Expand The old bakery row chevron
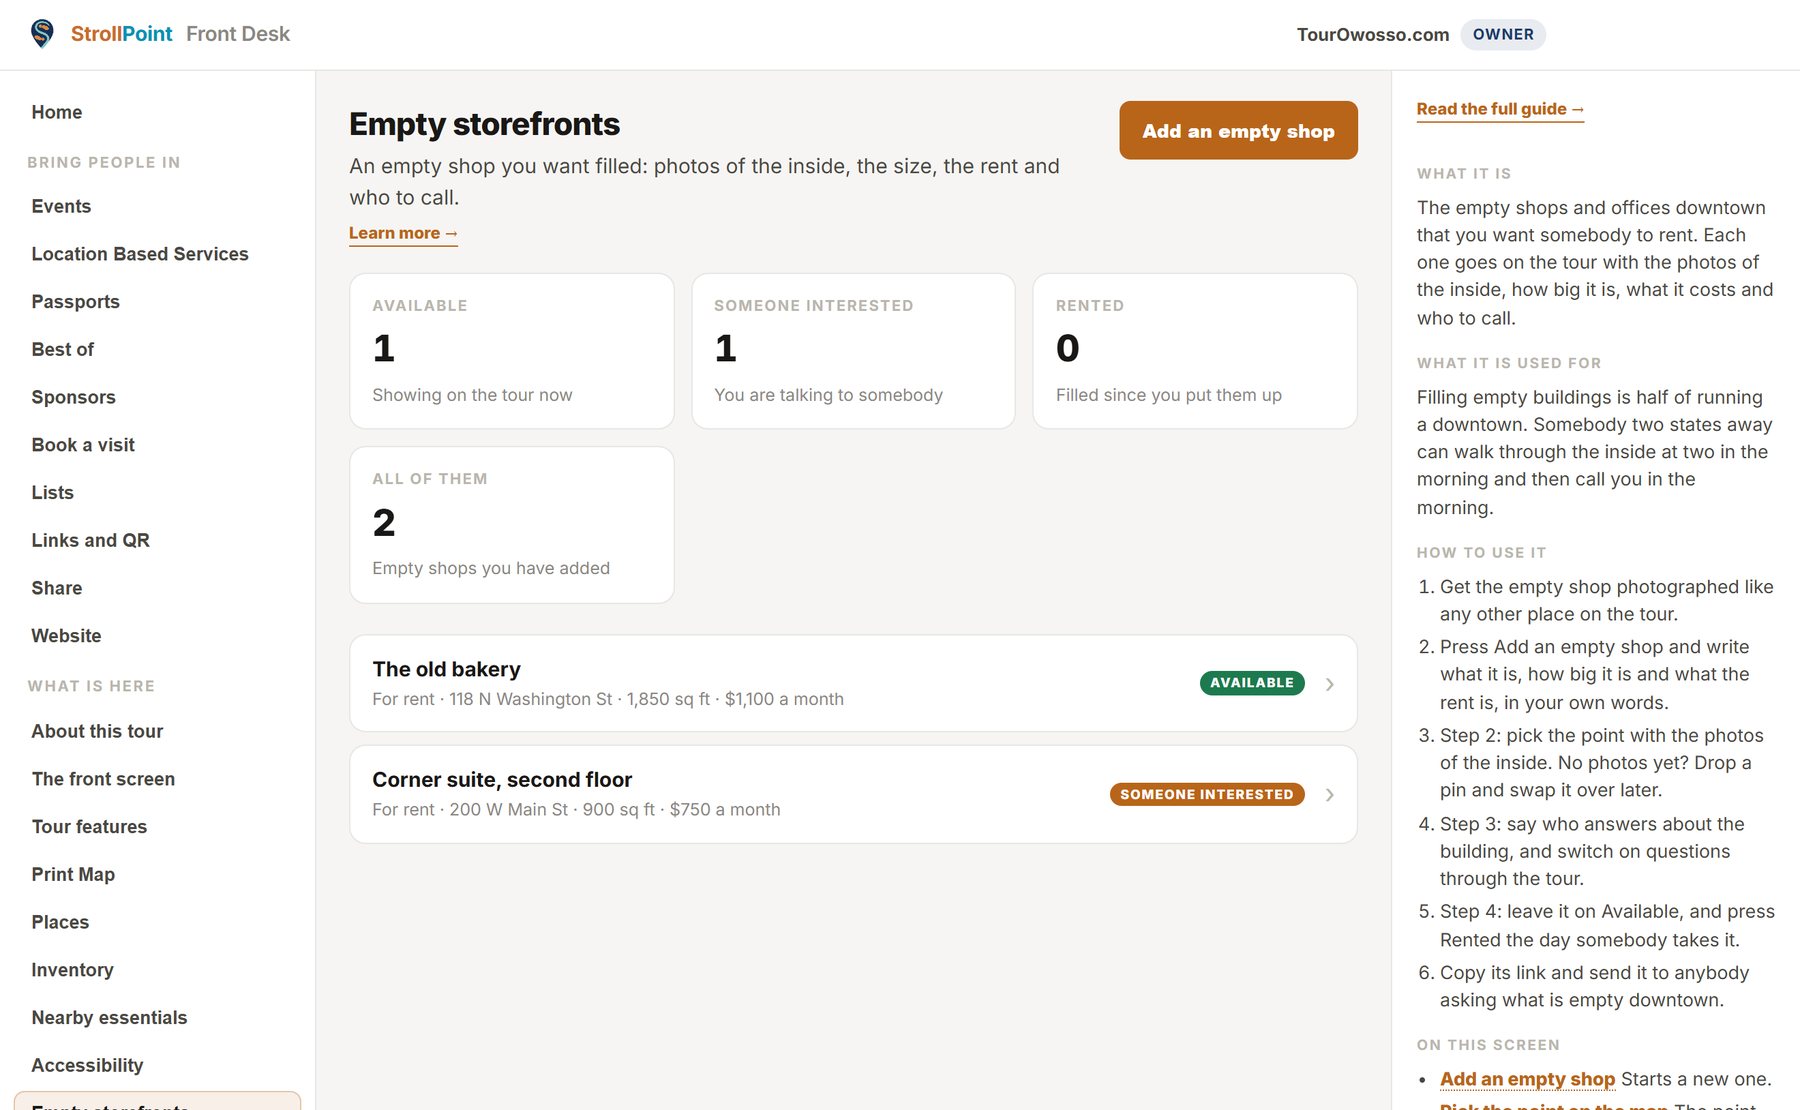 pos(1329,684)
